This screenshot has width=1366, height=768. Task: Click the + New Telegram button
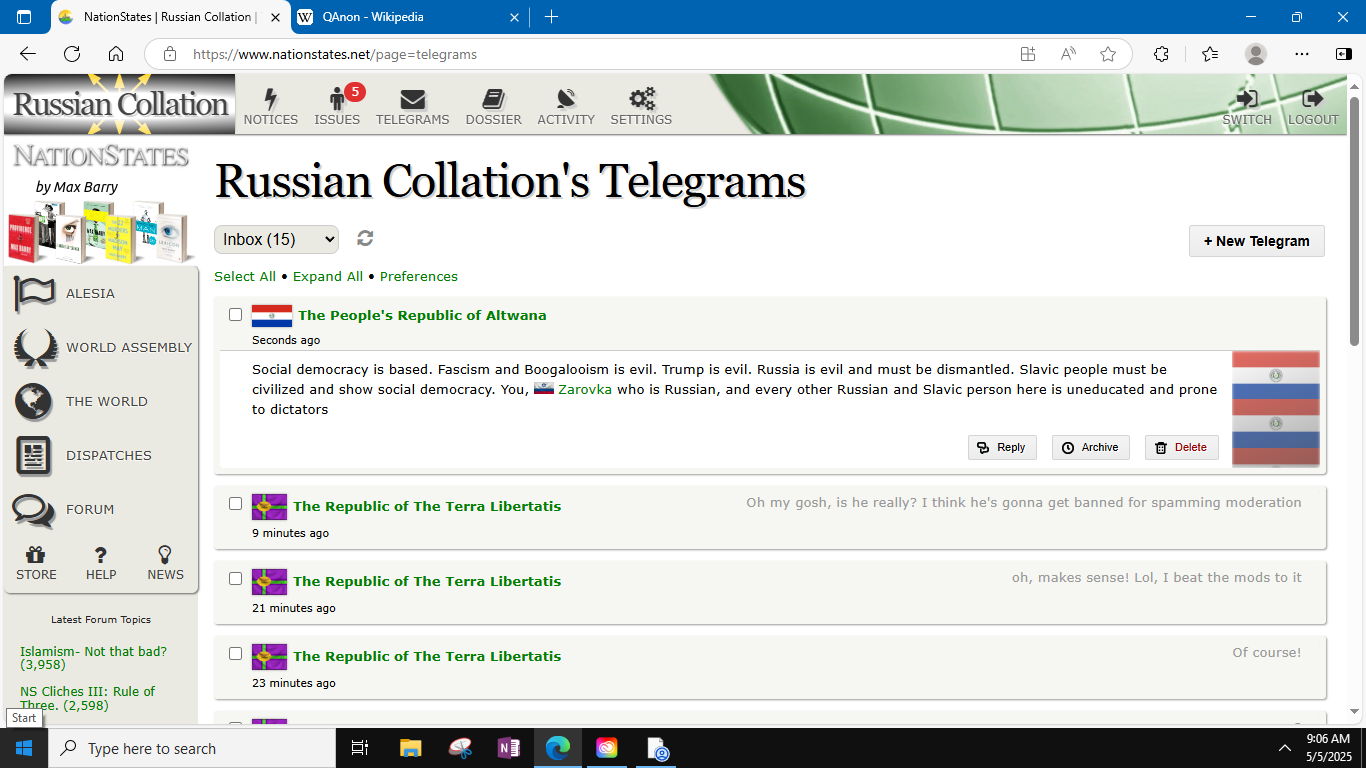1256,241
